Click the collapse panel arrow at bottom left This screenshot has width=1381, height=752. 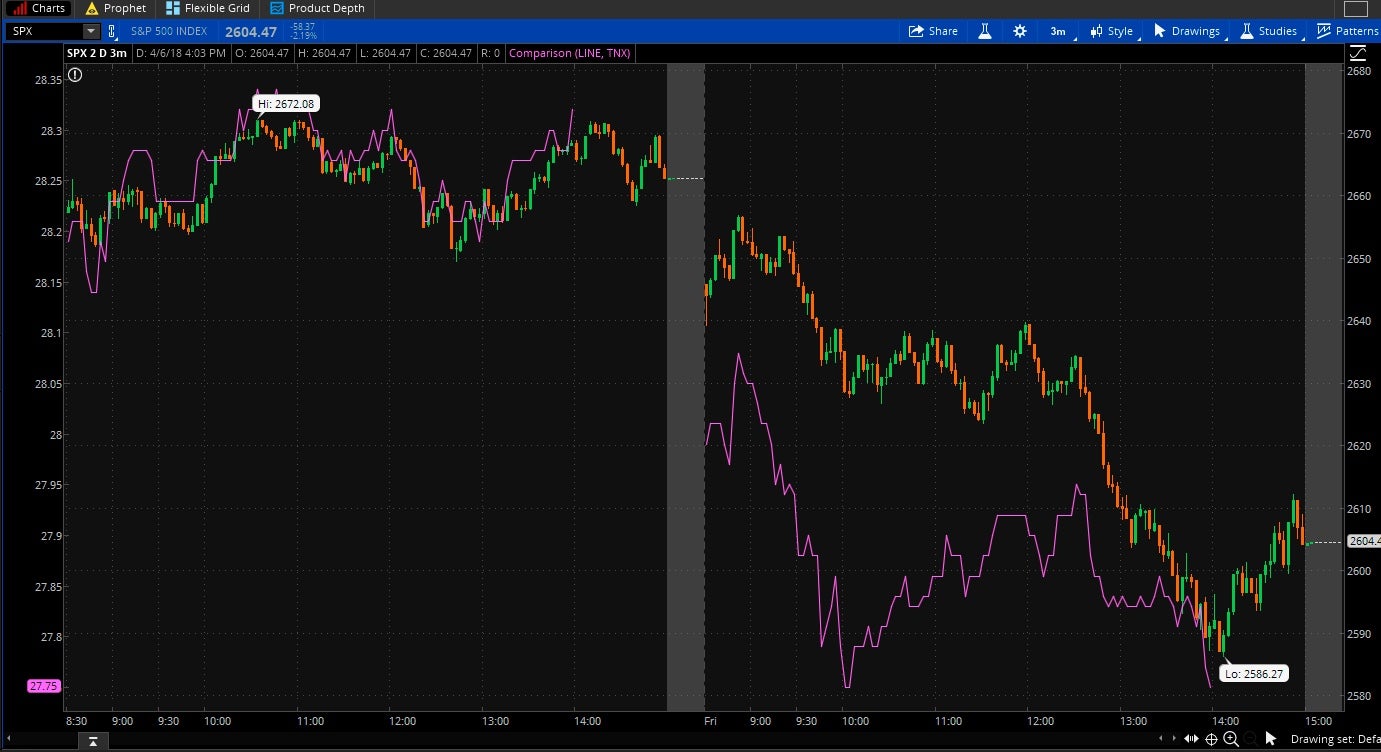pos(92,740)
